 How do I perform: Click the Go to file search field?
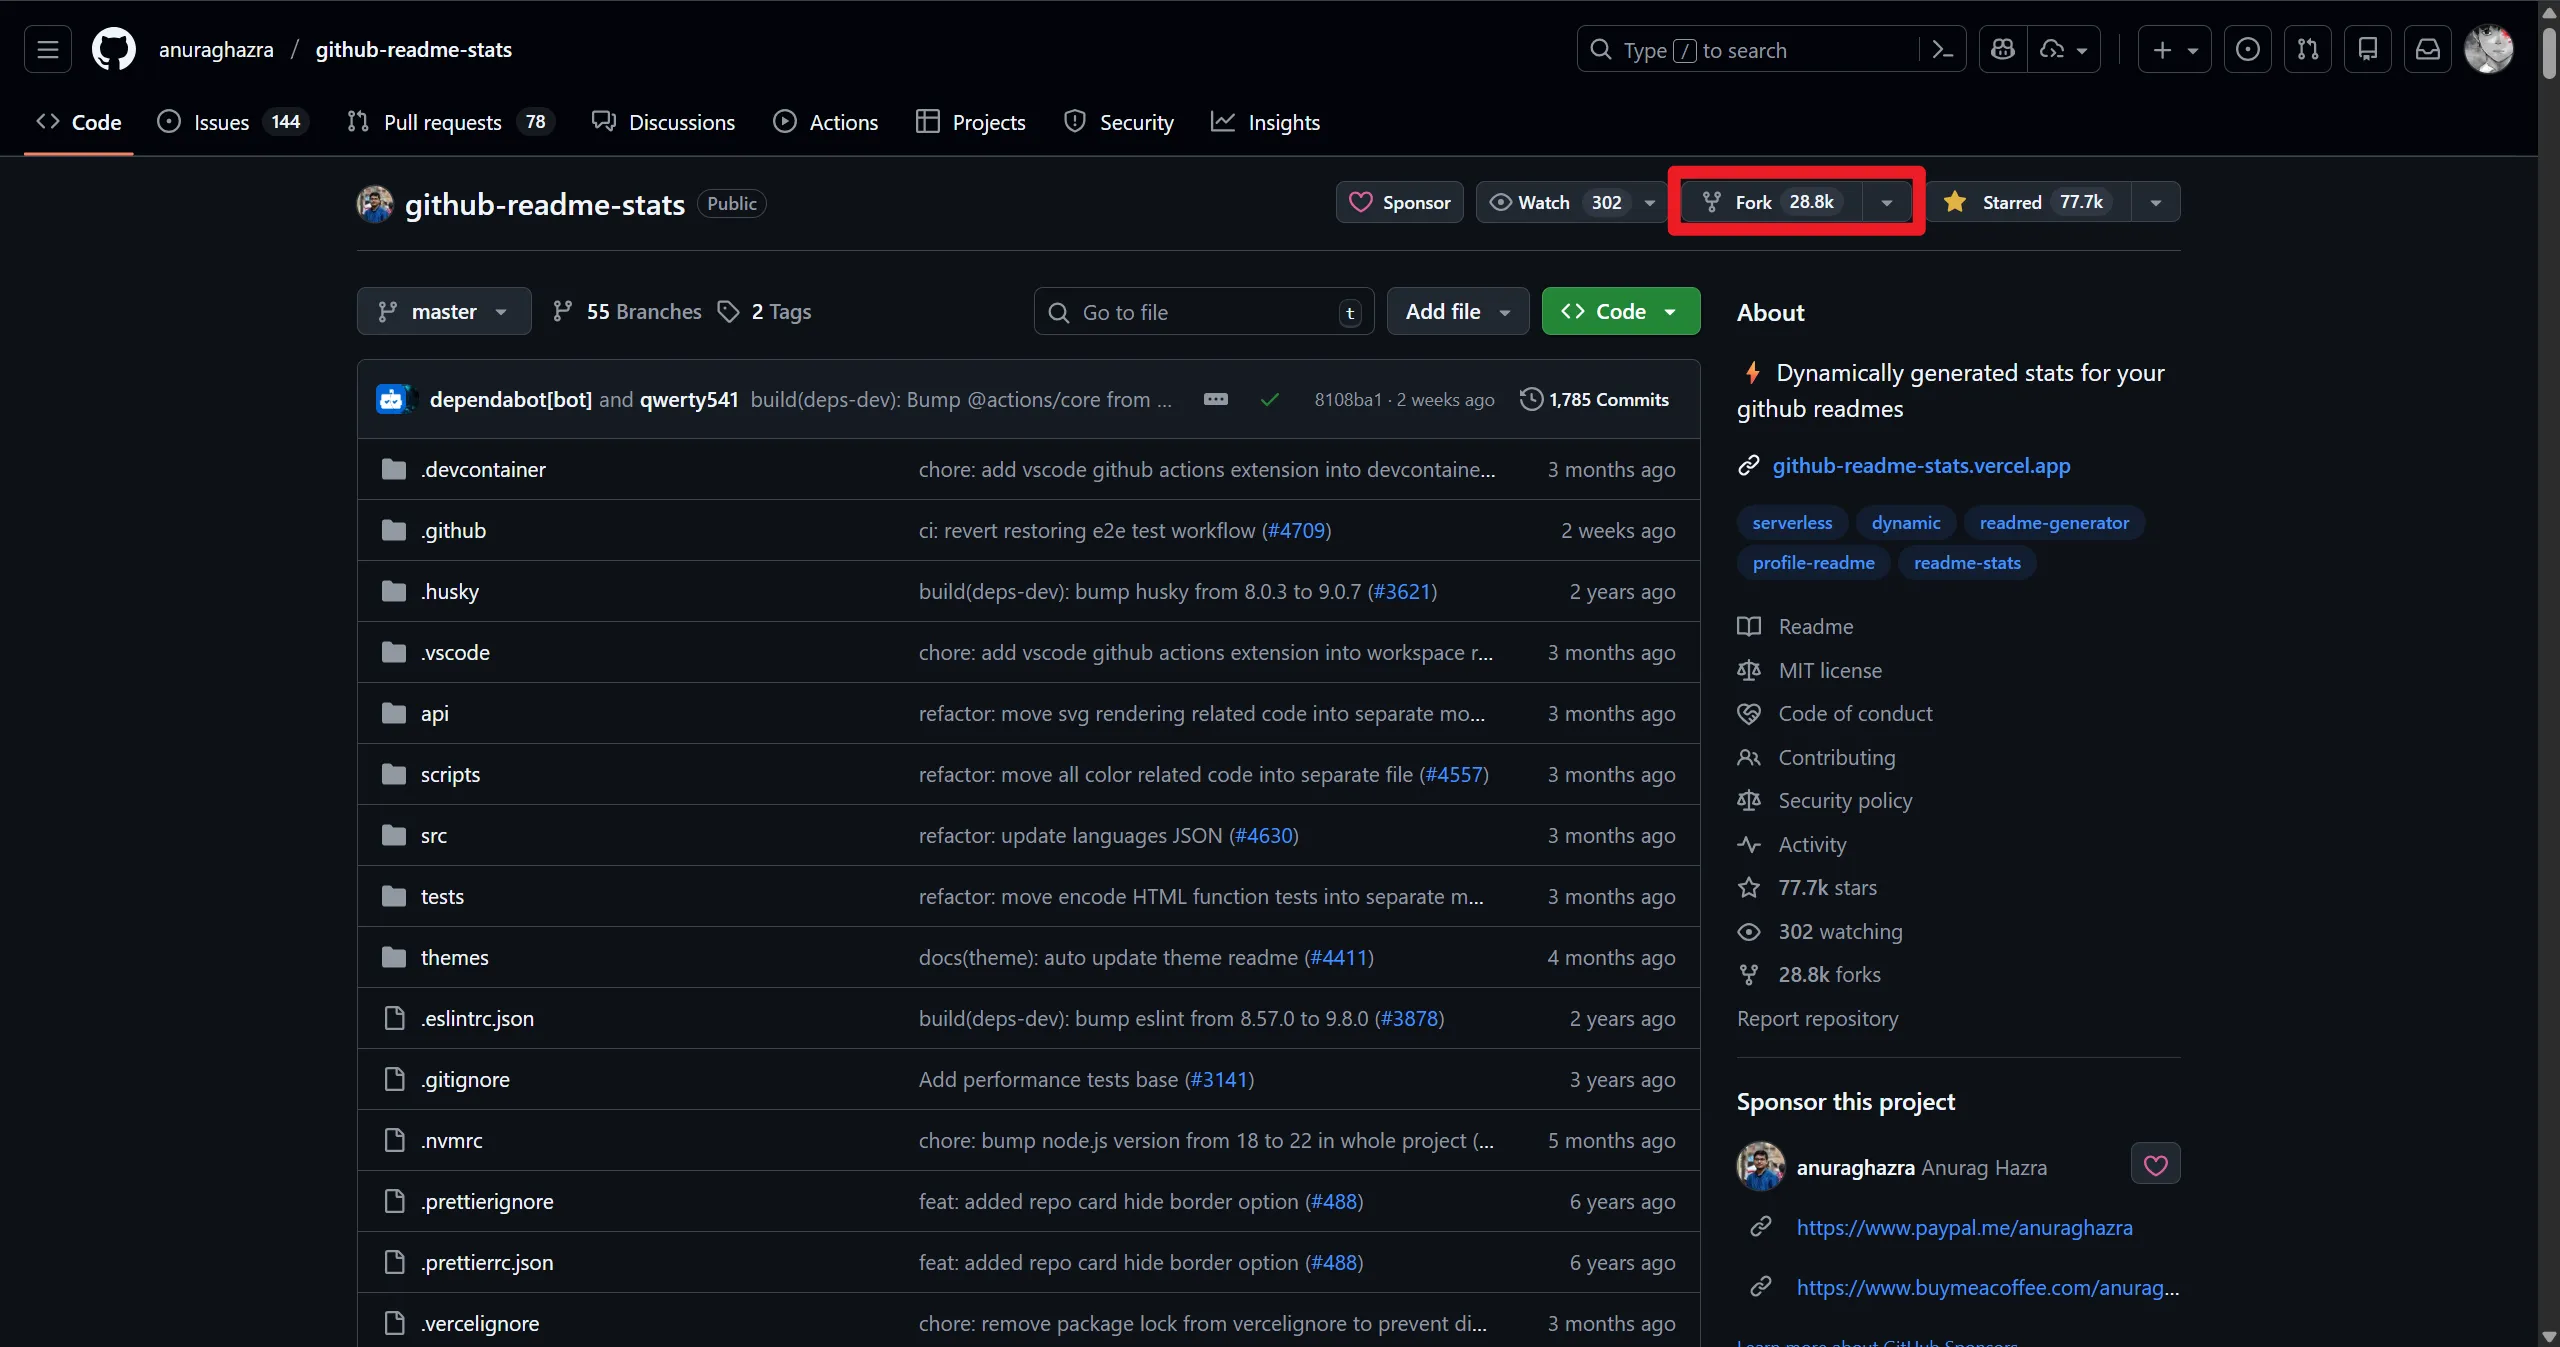click(1200, 311)
